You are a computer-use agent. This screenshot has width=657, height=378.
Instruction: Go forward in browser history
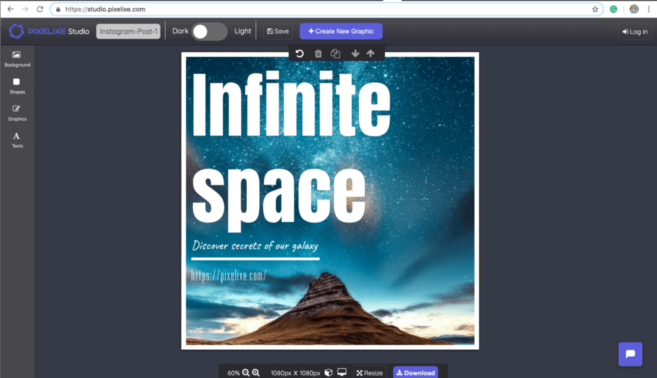coord(25,9)
